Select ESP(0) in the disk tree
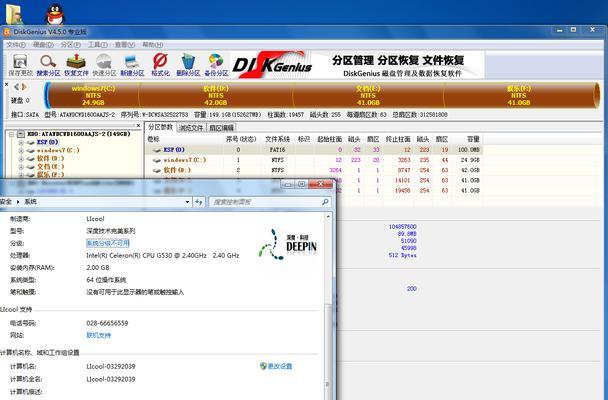Screen dimensions: 608x400 click(x=47, y=142)
